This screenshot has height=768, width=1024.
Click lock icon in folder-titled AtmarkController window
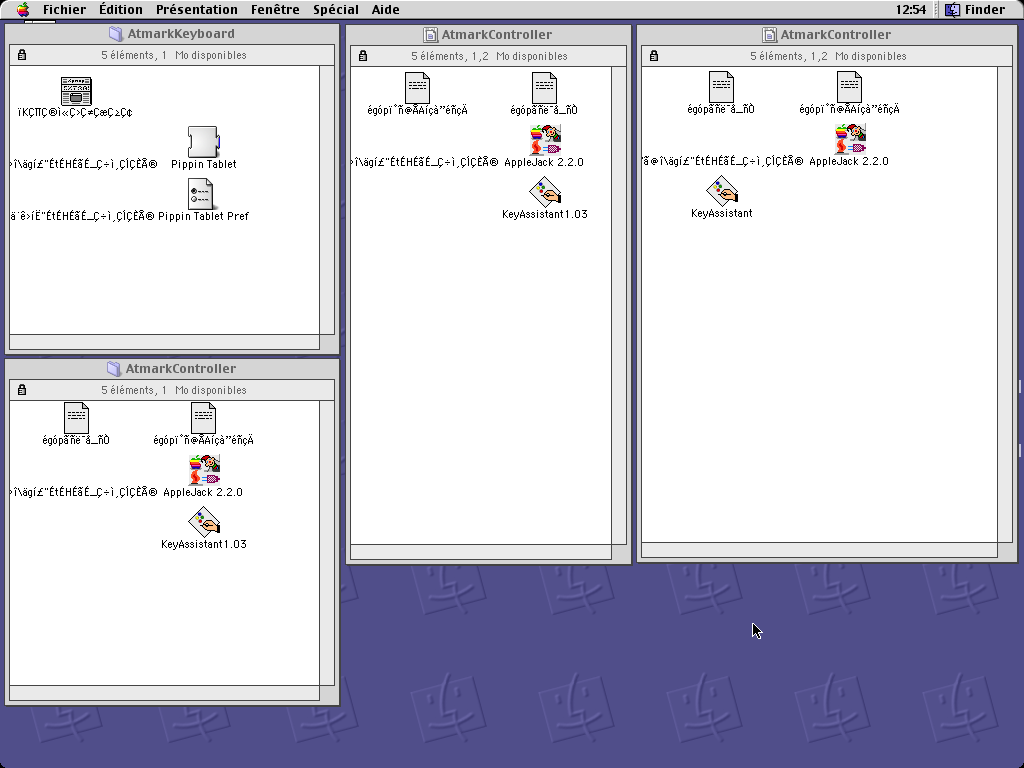point(22,390)
